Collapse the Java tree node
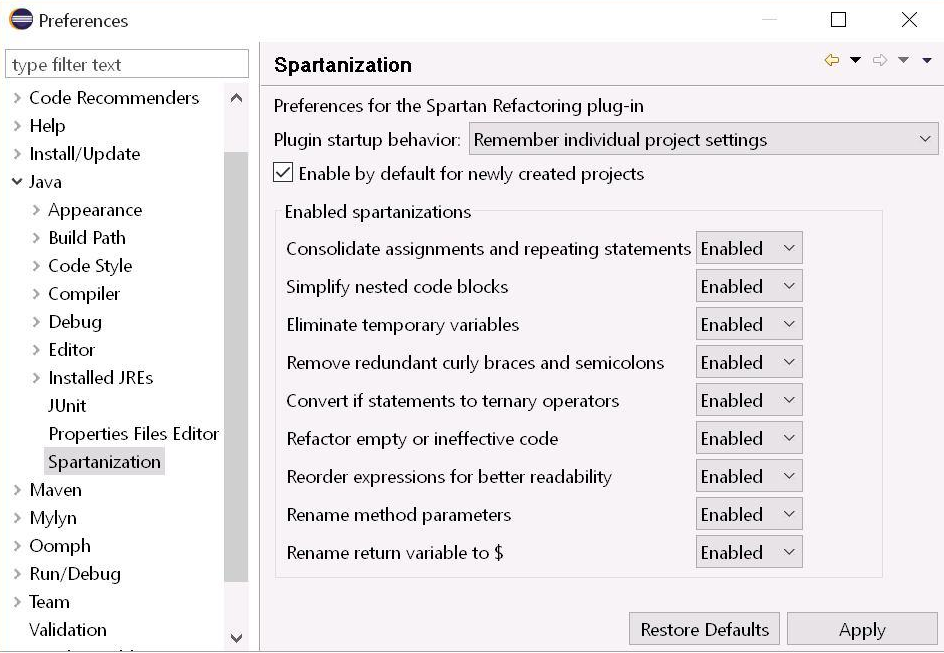Image resolution: width=944 pixels, height=653 pixels. click(17, 182)
